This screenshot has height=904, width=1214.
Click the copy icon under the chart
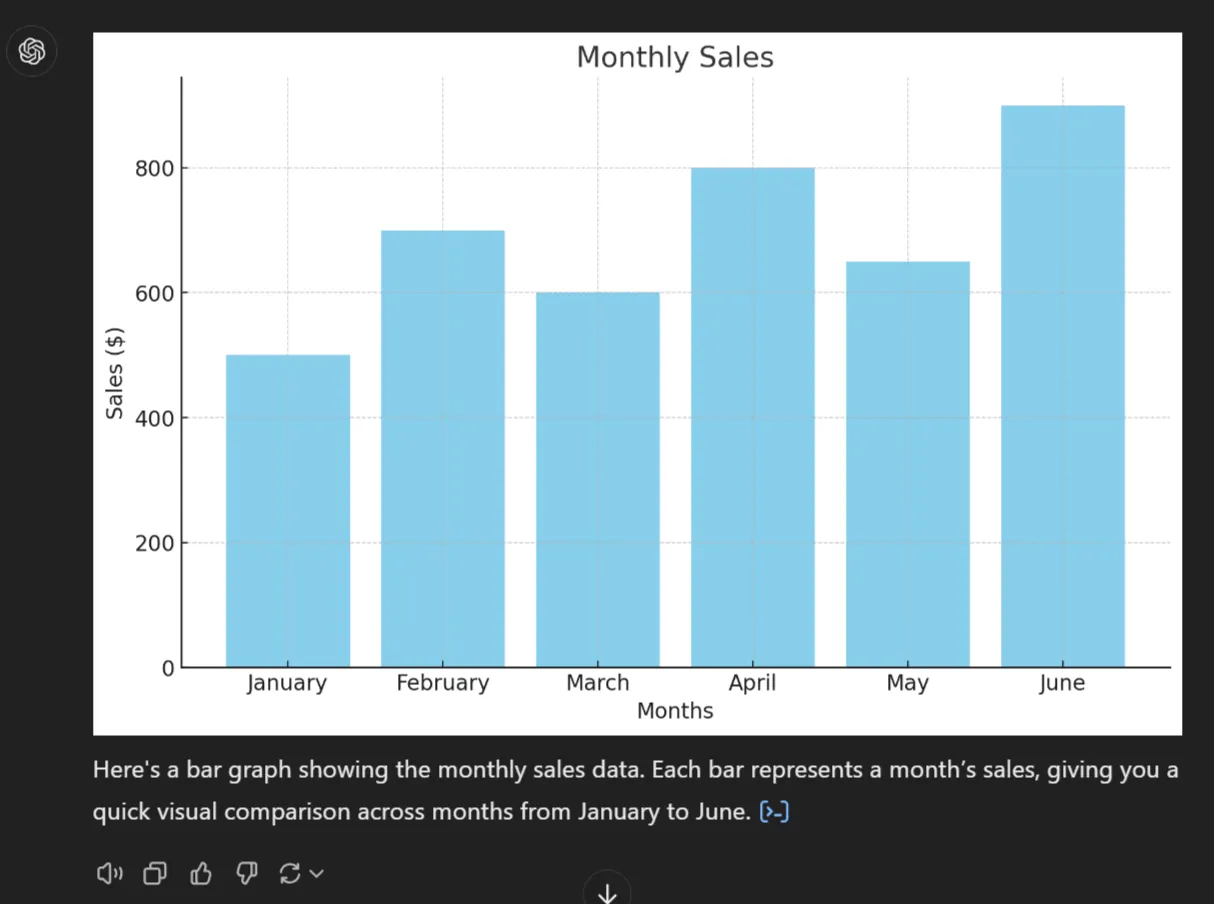point(154,873)
